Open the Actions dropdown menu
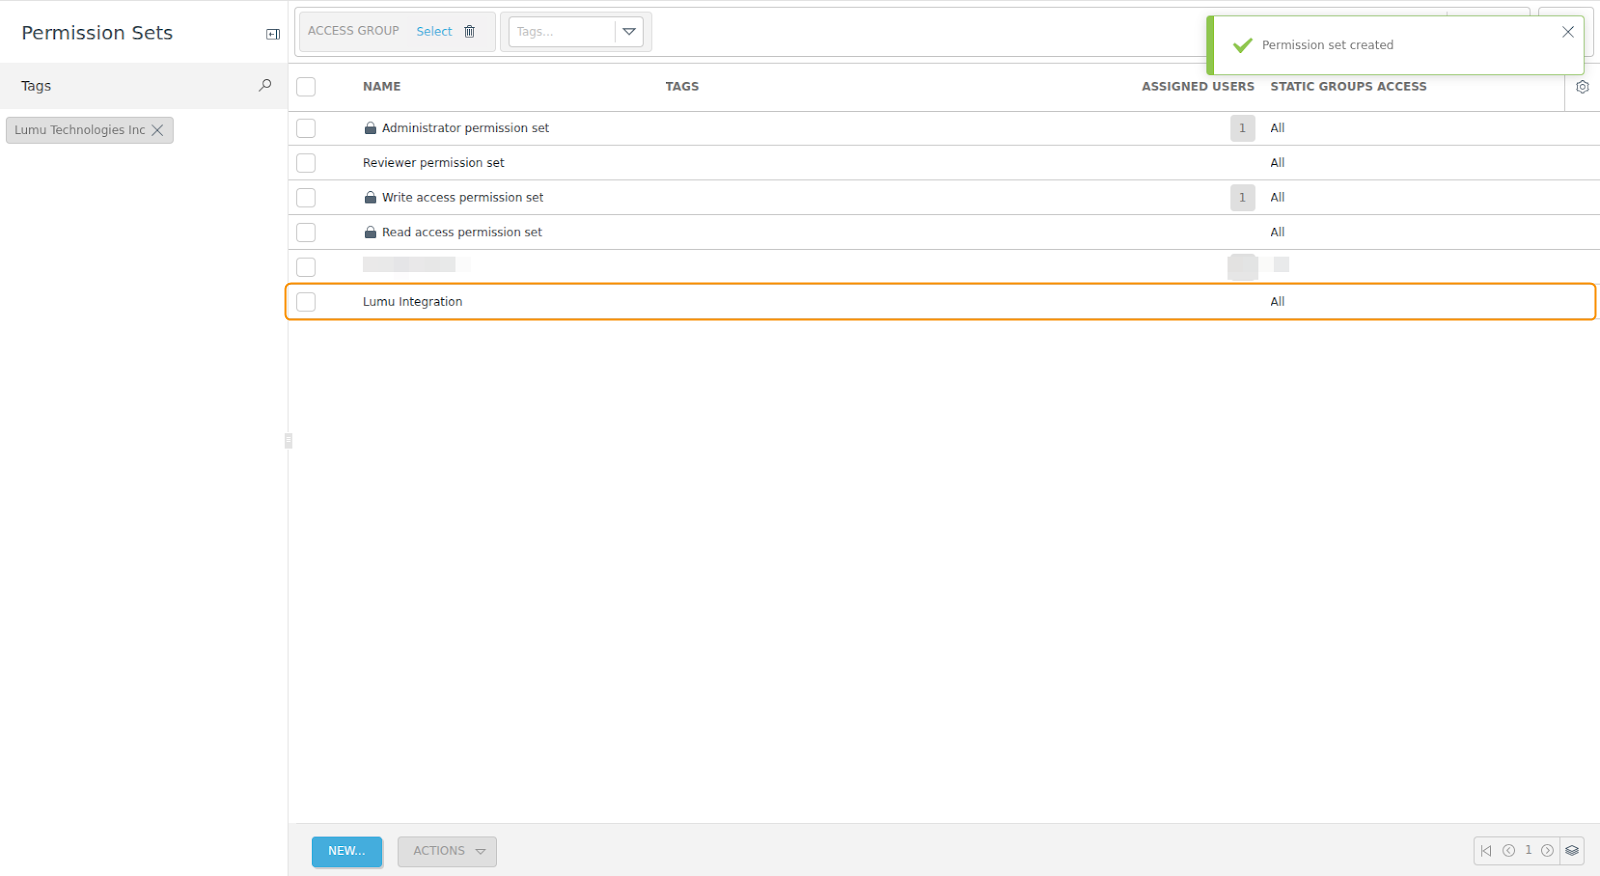This screenshot has width=1600, height=876. click(447, 851)
